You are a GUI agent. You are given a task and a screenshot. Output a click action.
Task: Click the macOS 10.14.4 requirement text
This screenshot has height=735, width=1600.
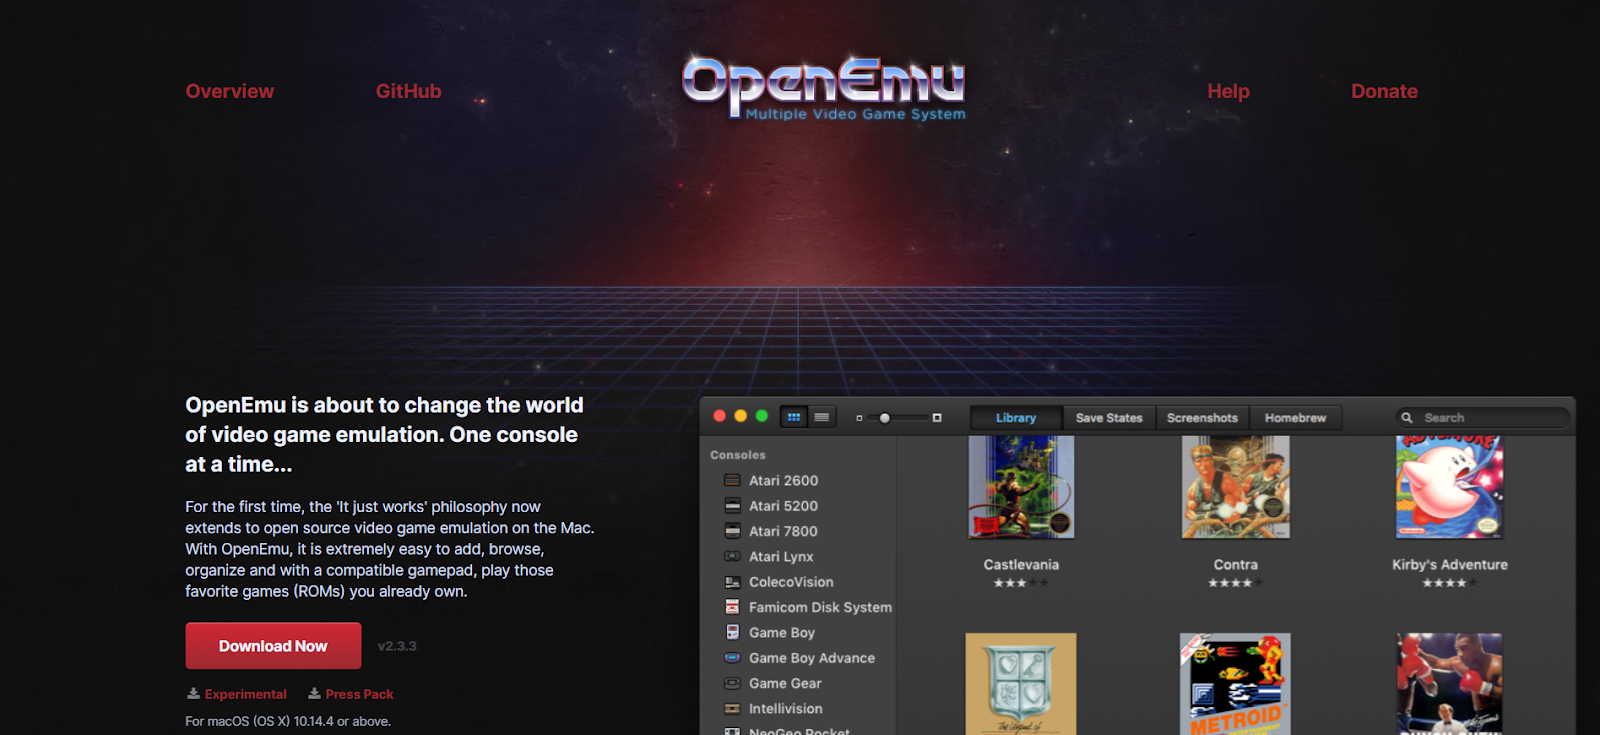[288, 721]
